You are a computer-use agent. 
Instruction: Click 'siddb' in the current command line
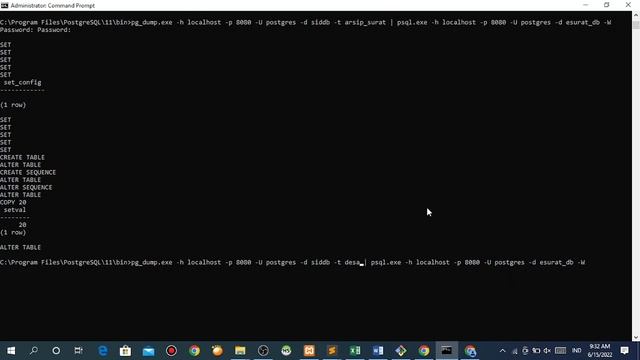coord(320,262)
